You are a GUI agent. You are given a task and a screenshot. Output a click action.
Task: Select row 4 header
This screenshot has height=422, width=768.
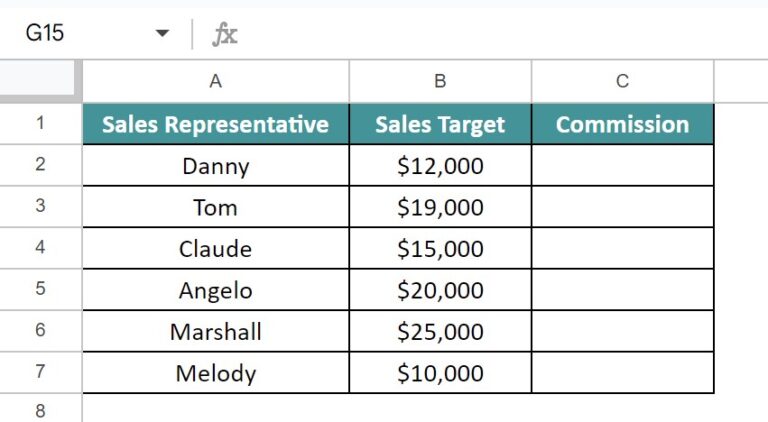tap(41, 248)
